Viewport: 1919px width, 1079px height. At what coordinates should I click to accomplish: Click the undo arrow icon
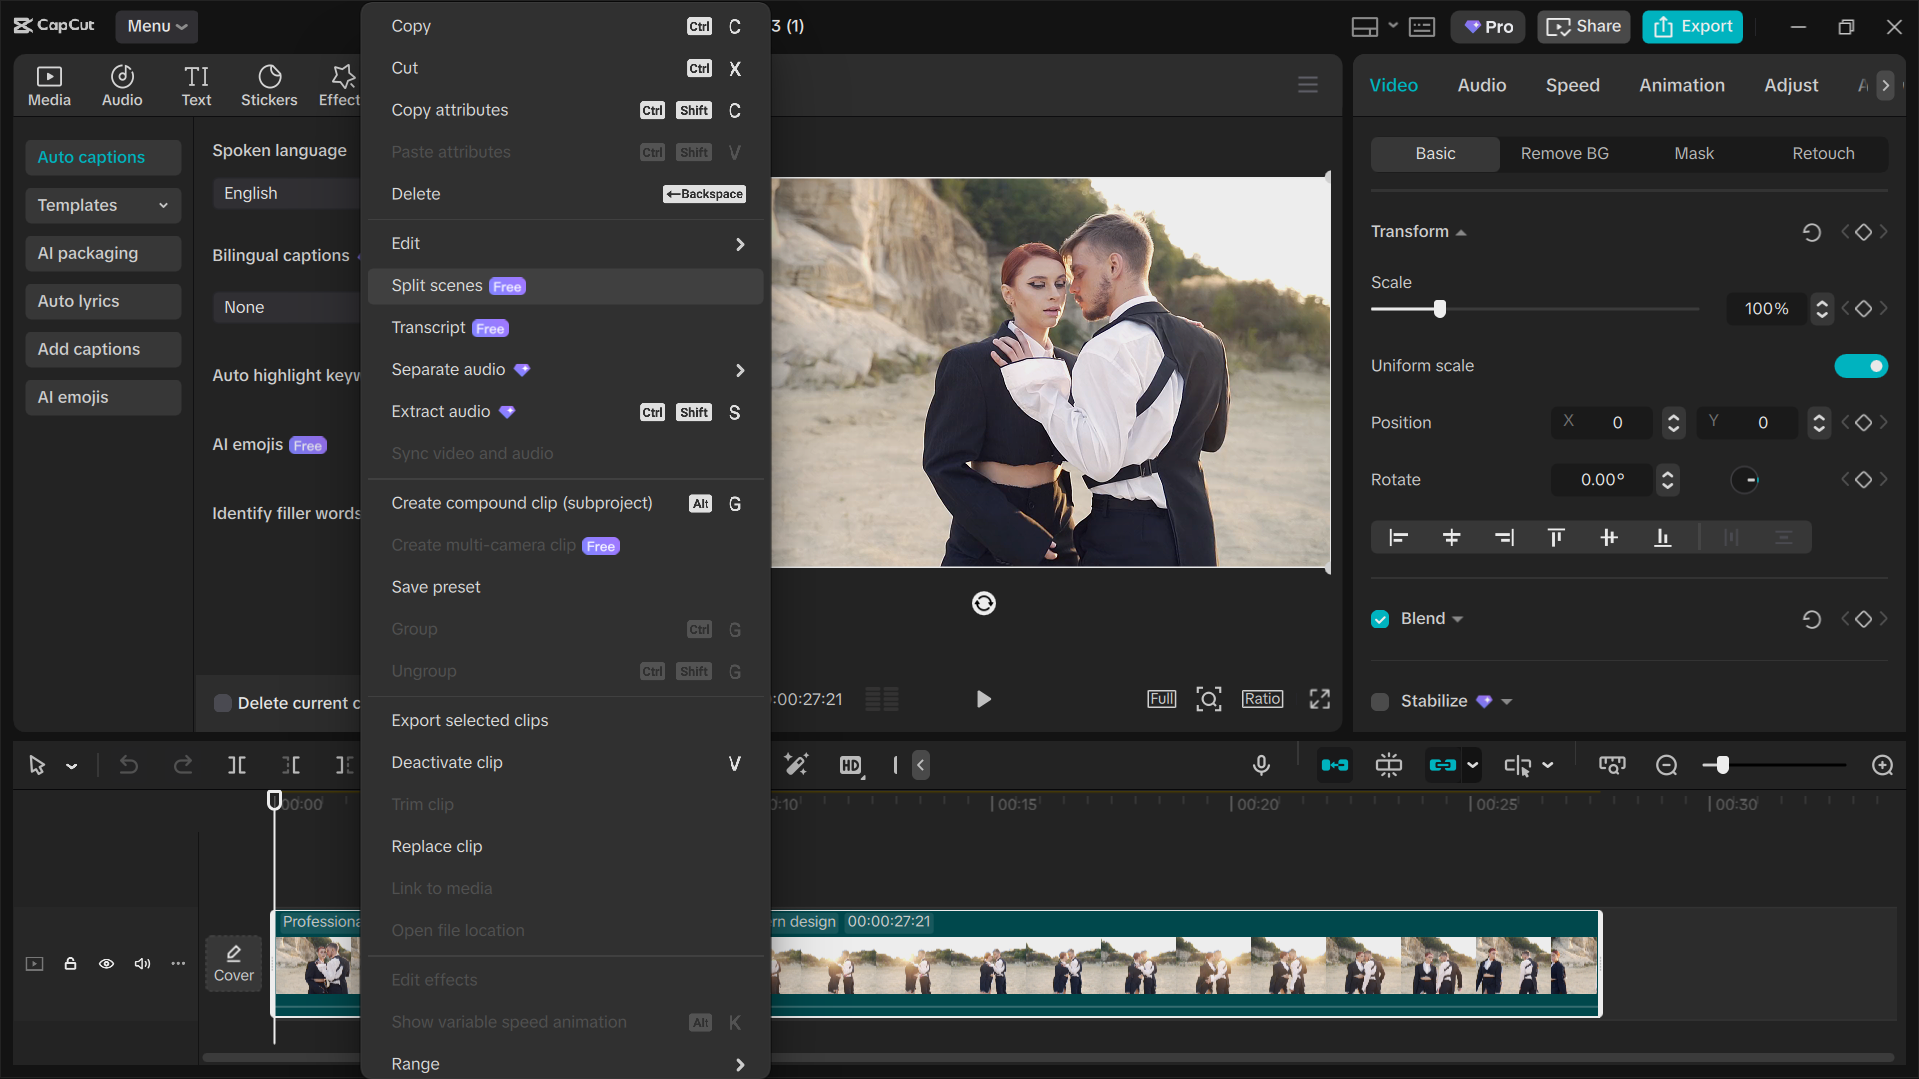[x=128, y=765]
